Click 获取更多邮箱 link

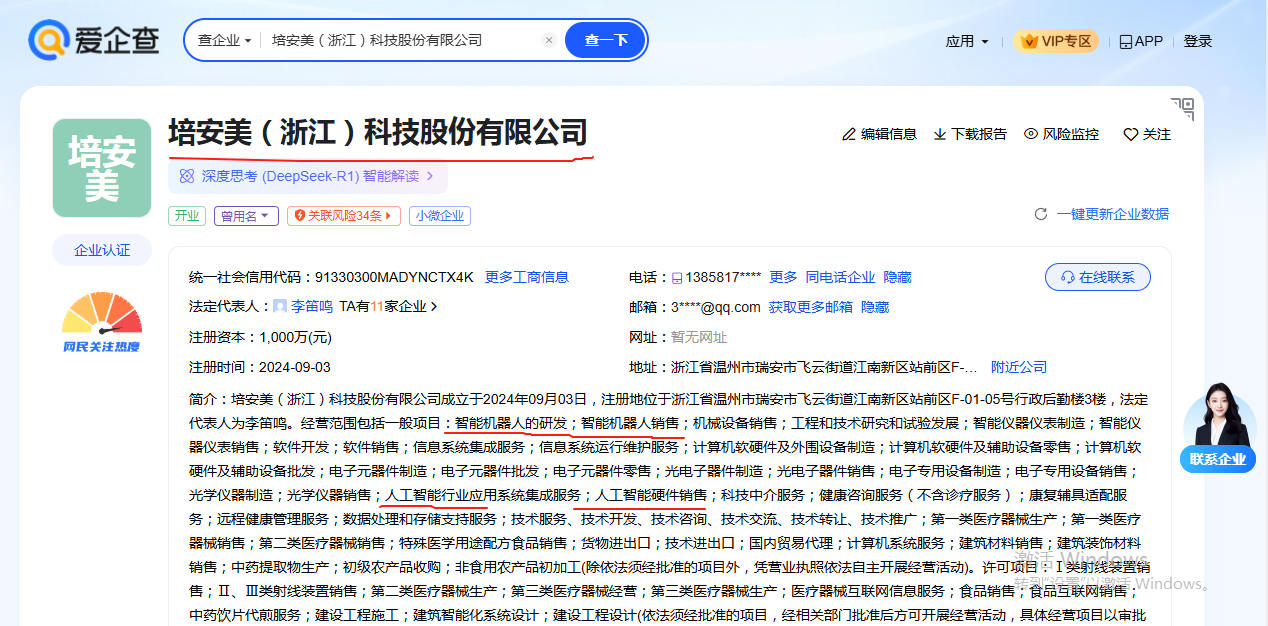810,307
